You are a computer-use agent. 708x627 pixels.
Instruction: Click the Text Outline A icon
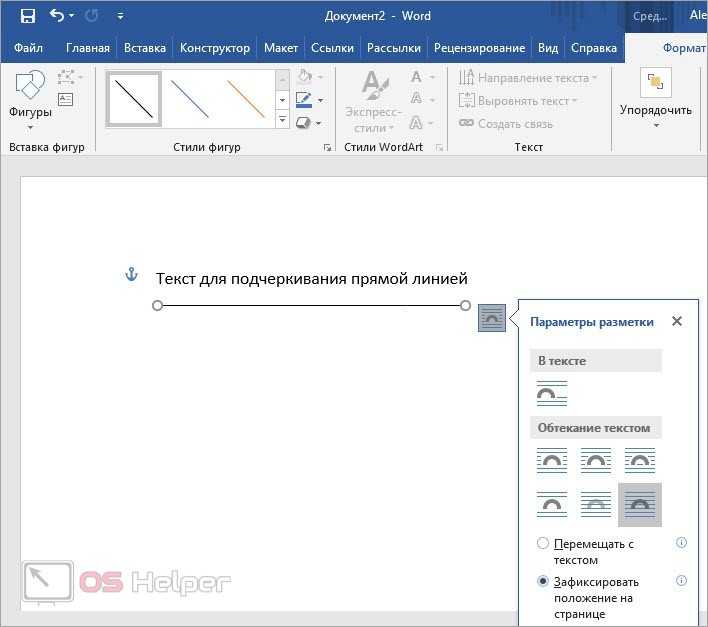(x=416, y=99)
